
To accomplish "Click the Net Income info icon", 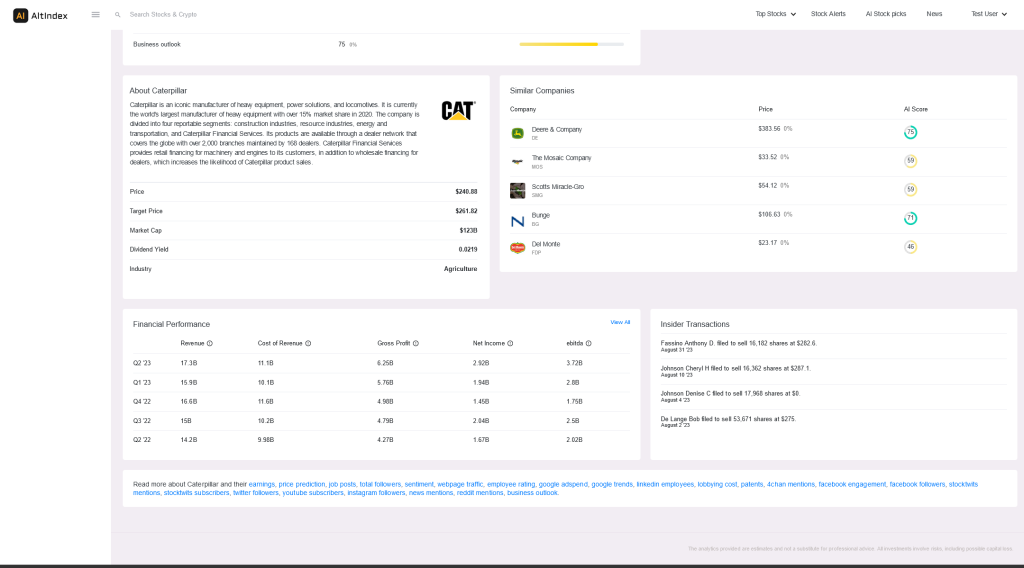I will [x=510, y=343].
